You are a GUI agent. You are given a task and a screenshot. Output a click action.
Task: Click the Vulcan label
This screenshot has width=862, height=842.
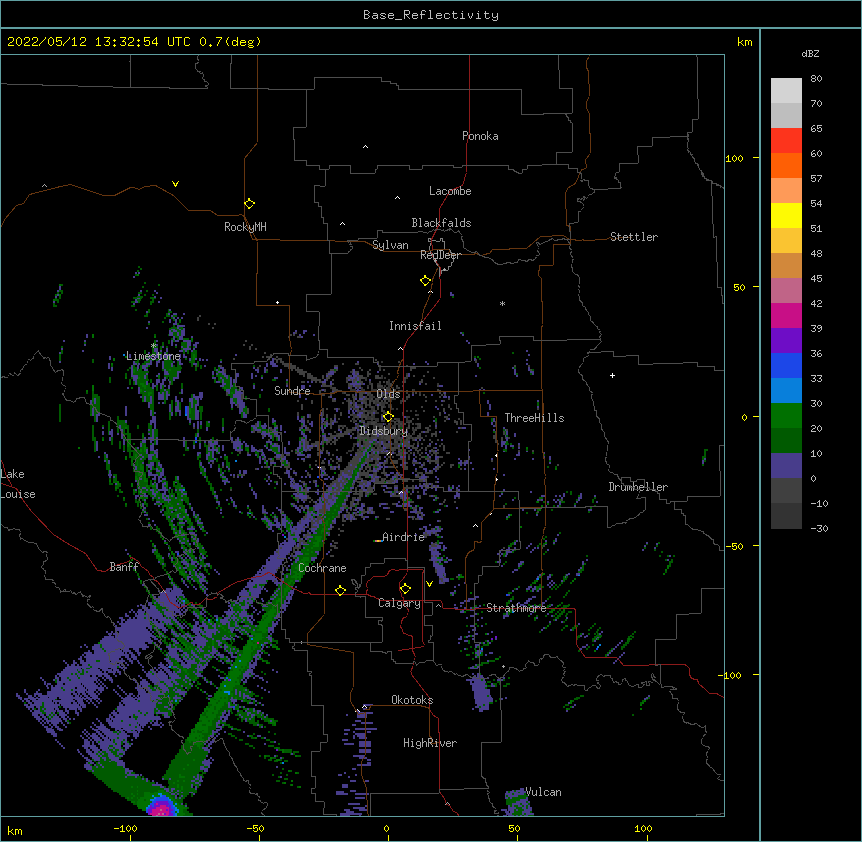[x=543, y=792]
